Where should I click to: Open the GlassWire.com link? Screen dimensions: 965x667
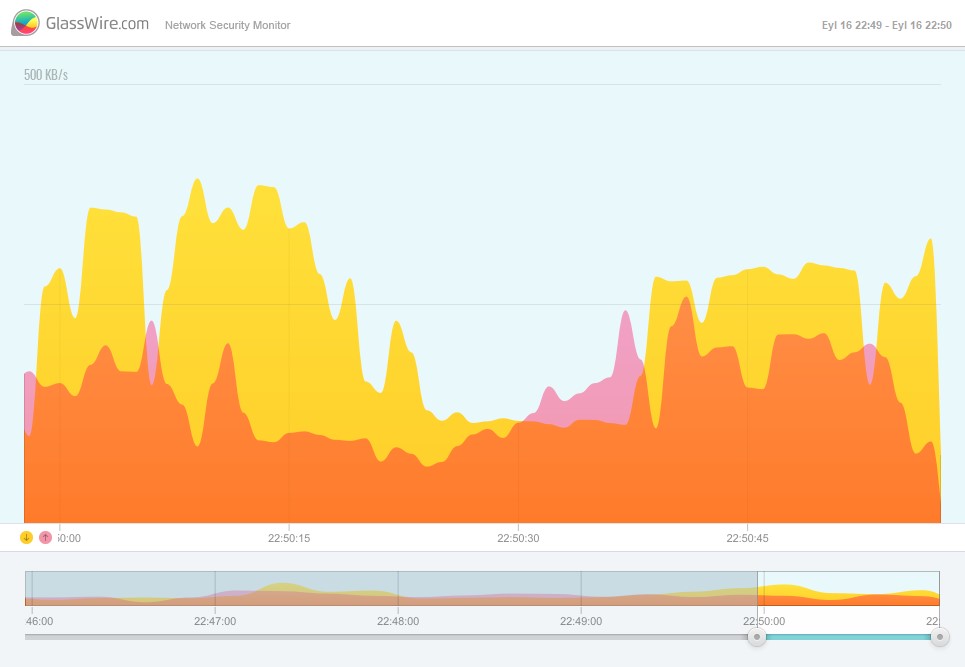pos(97,23)
